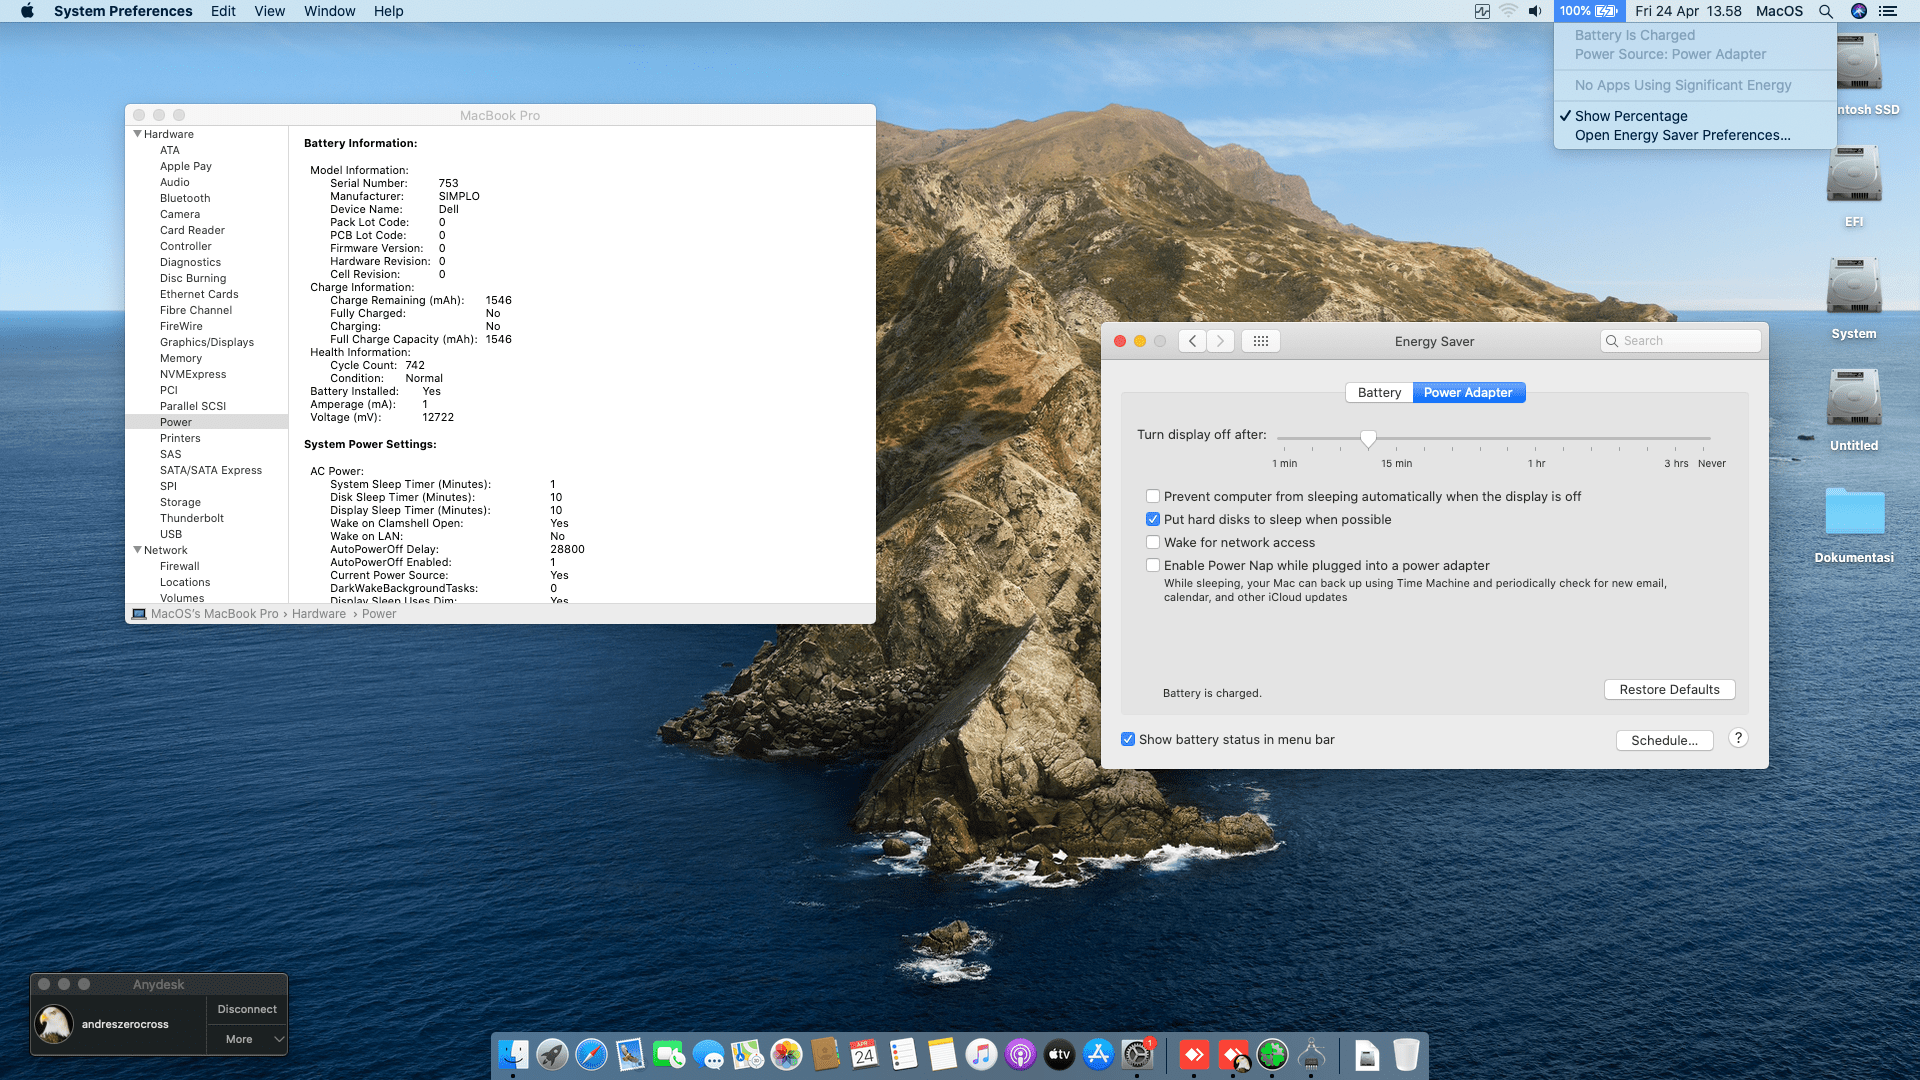This screenshot has height=1080, width=1920.
Task: Click the Schedule button
Action: [1664, 740]
